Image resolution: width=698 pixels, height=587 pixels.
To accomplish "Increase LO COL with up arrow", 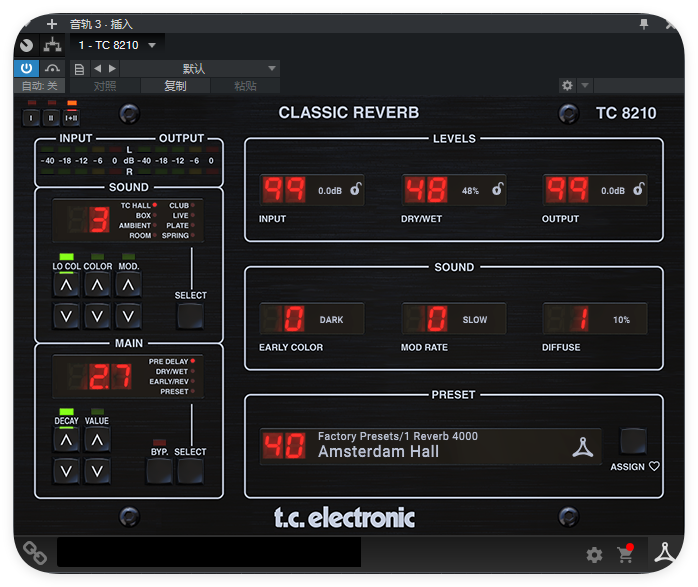I will pyautogui.click(x=66, y=285).
